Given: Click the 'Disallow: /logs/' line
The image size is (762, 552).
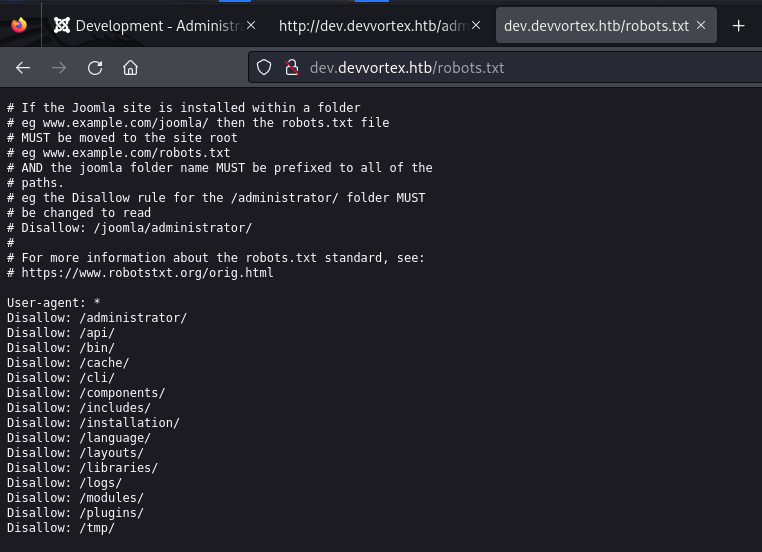Looking at the screenshot, I should (x=64, y=483).
